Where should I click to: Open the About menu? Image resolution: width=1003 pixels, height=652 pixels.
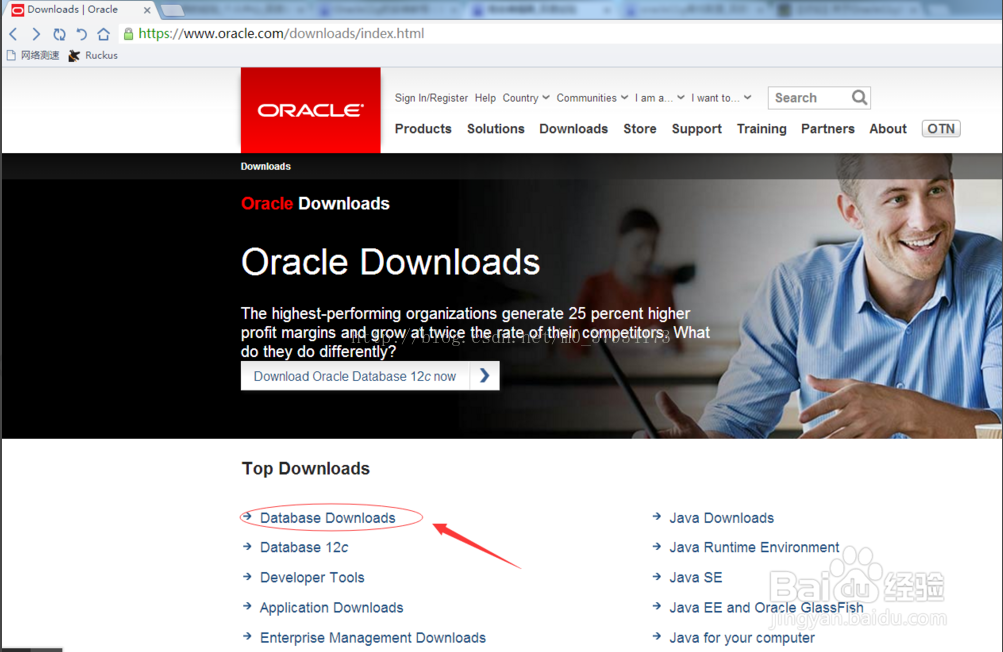888,129
